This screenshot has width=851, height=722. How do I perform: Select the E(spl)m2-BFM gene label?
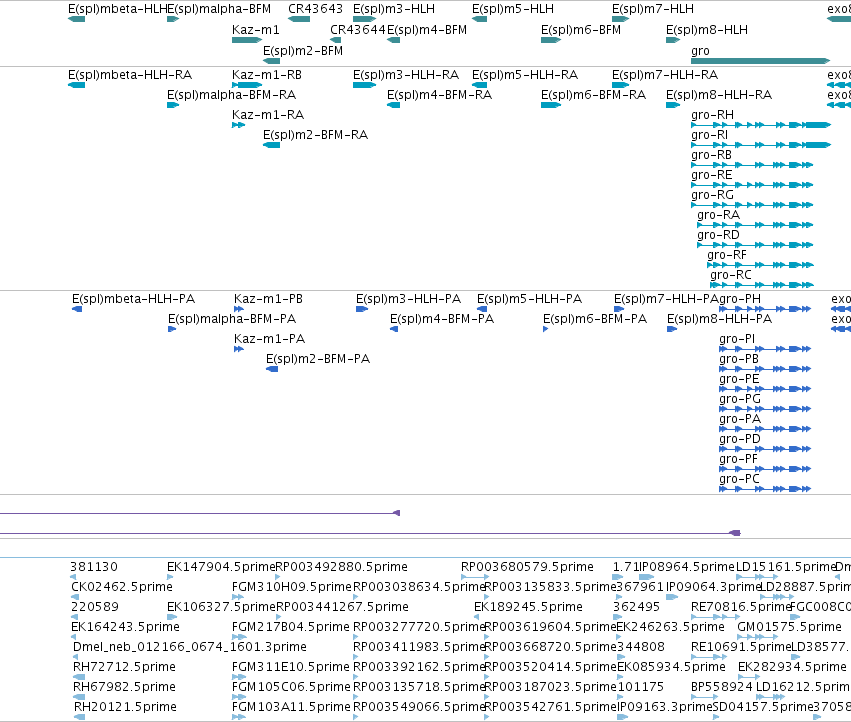[x=303, y=51]
